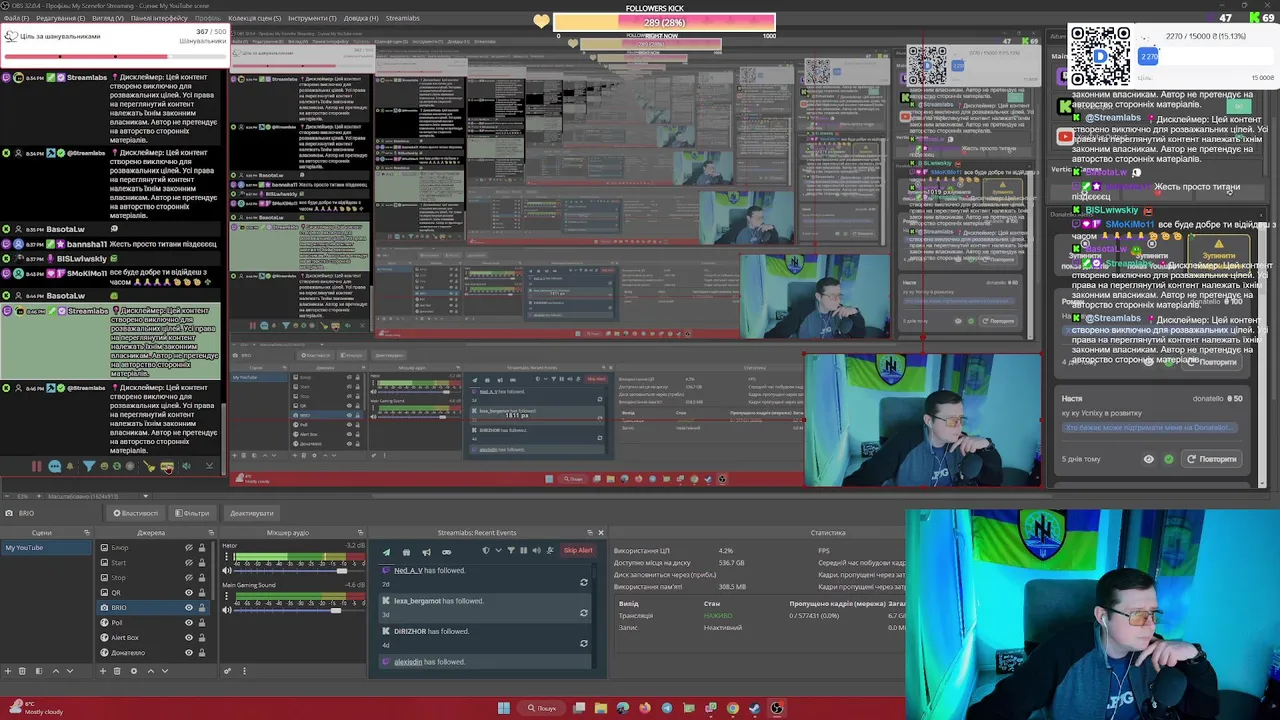Open the Файл (F) menu
1280x720 pixels.
click(16, 18)
